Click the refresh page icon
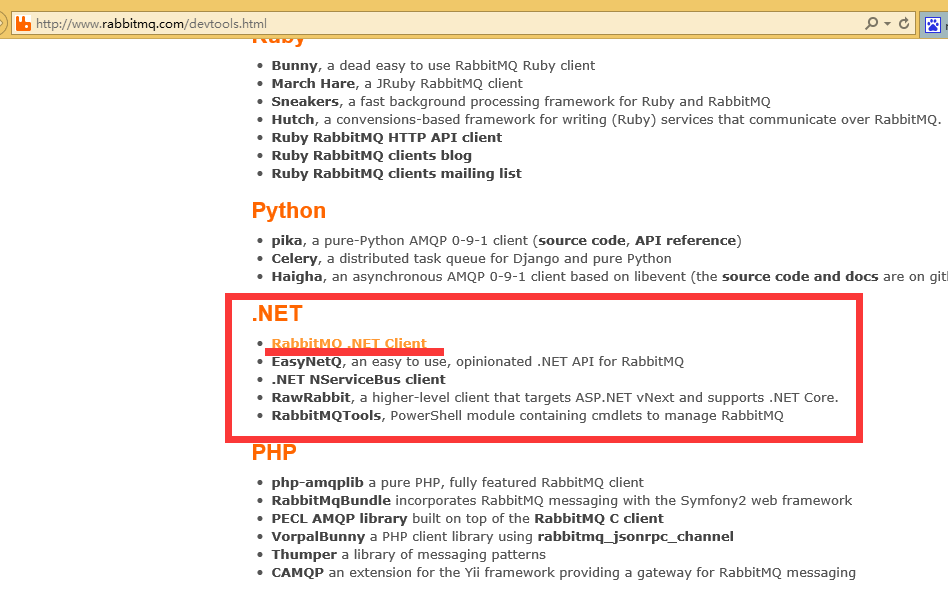 tap(904, 24)
